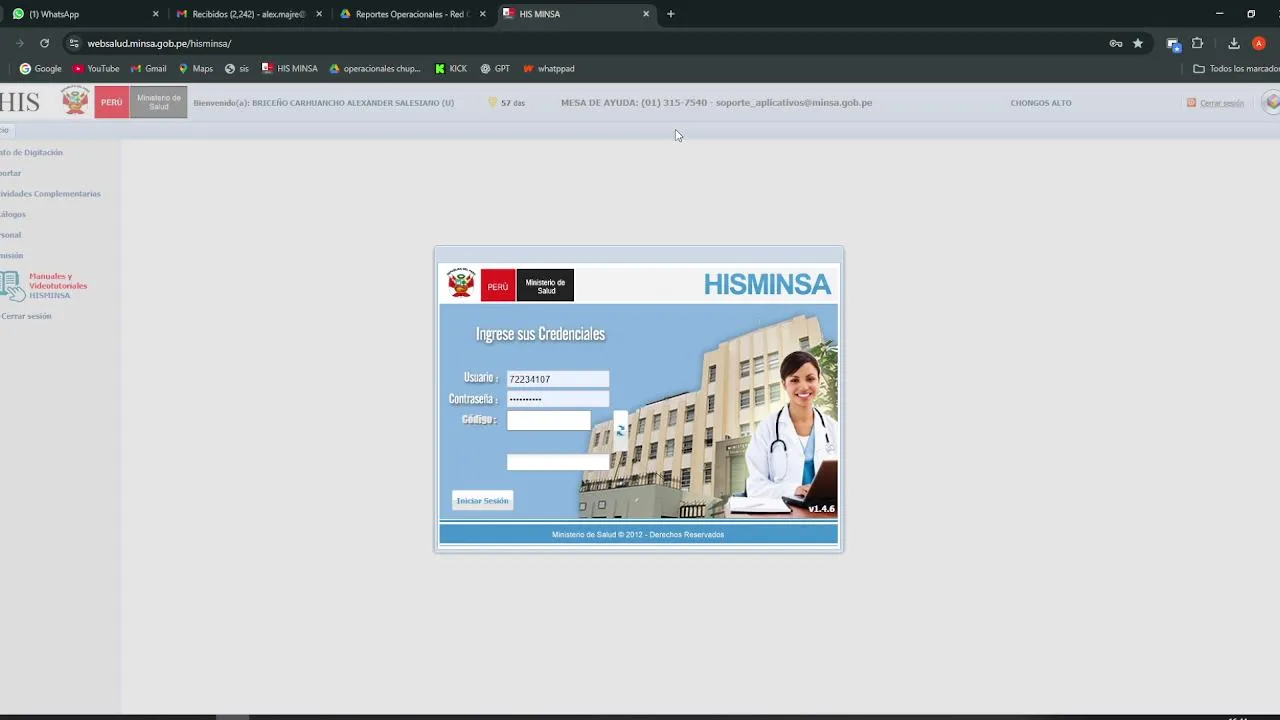This screenshot has height=720, width=1280.
Task: Open the Todos los marcadores folder
Action: (x=1236, y=69)
